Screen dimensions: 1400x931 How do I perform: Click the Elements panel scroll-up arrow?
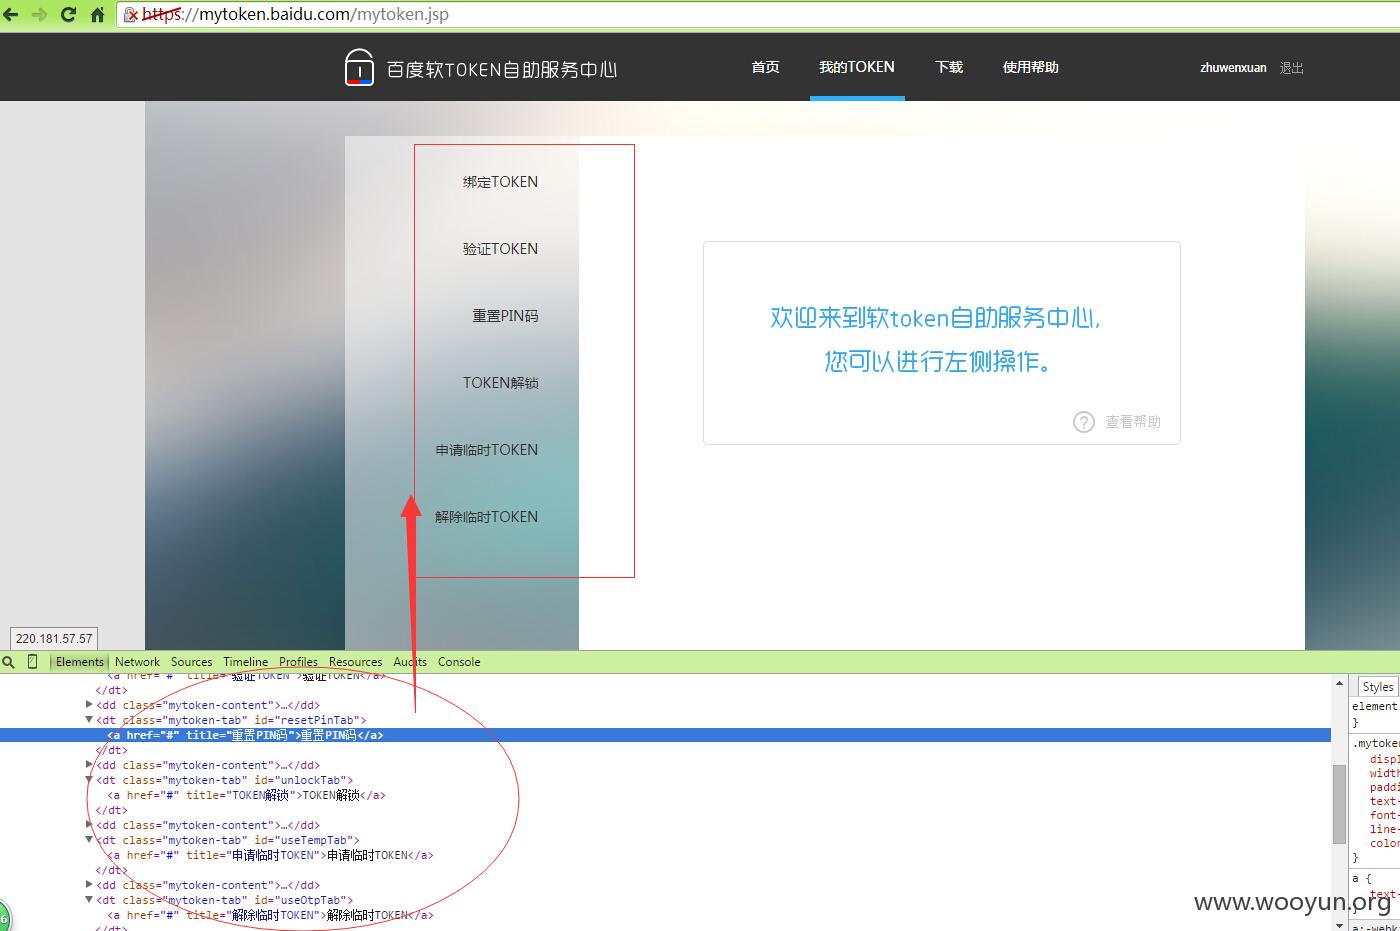1339,683
